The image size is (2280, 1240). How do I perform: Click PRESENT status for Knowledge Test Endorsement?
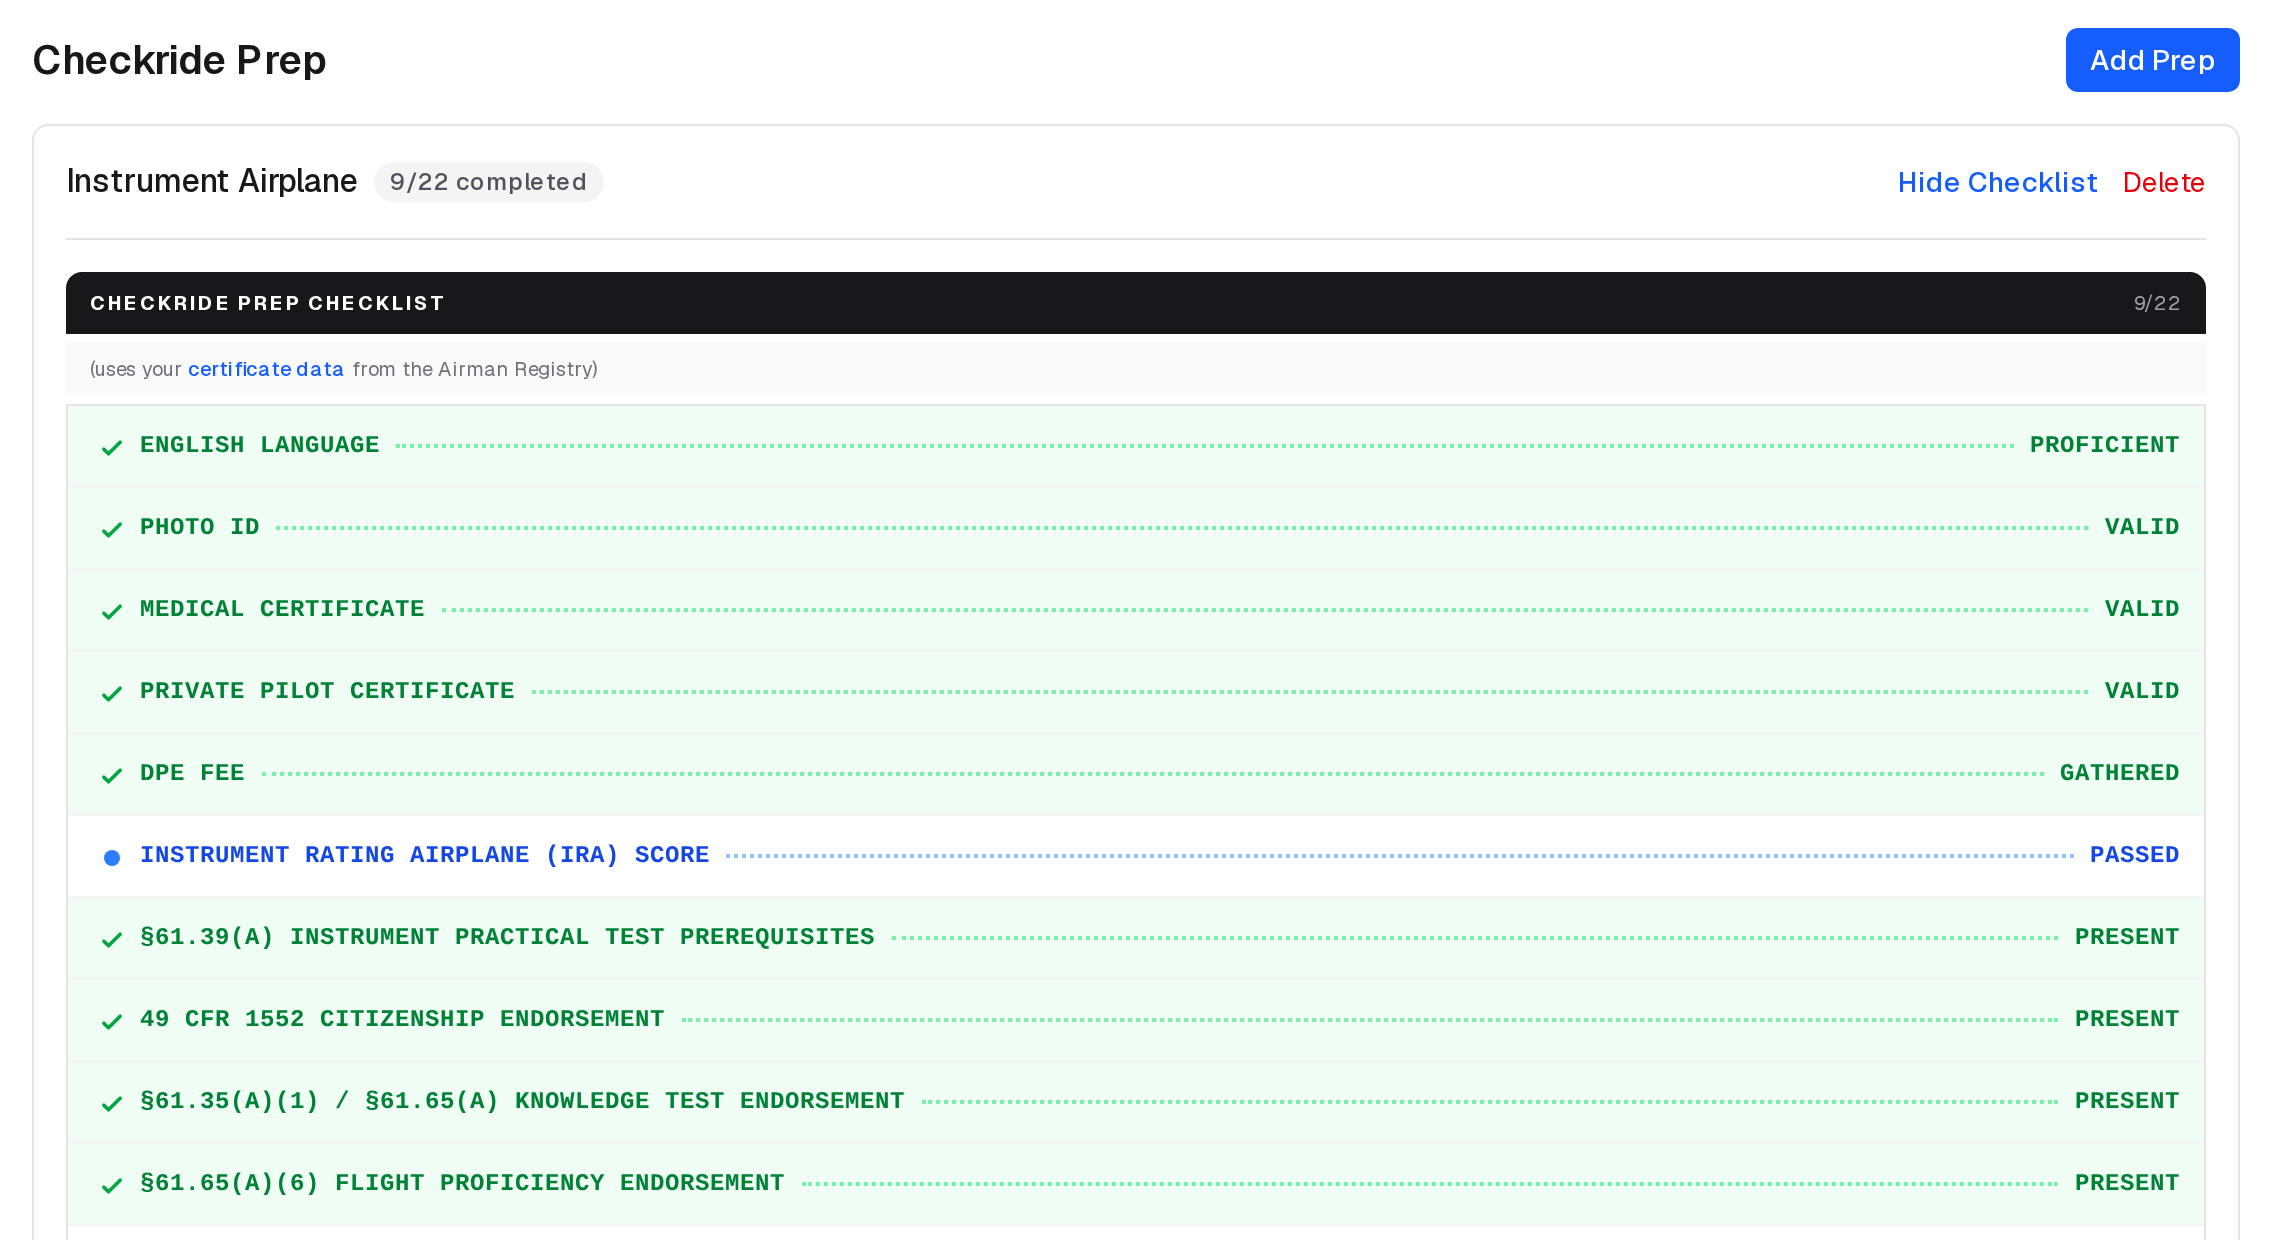click(x=2127, y=1101)
